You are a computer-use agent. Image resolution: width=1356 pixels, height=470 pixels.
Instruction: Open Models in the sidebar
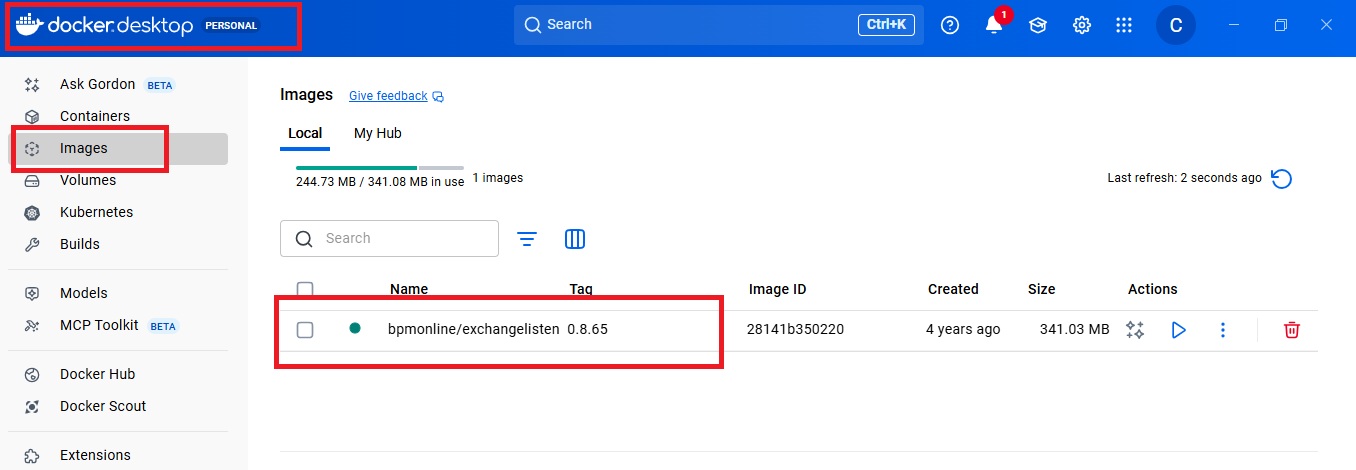(118, 293)
